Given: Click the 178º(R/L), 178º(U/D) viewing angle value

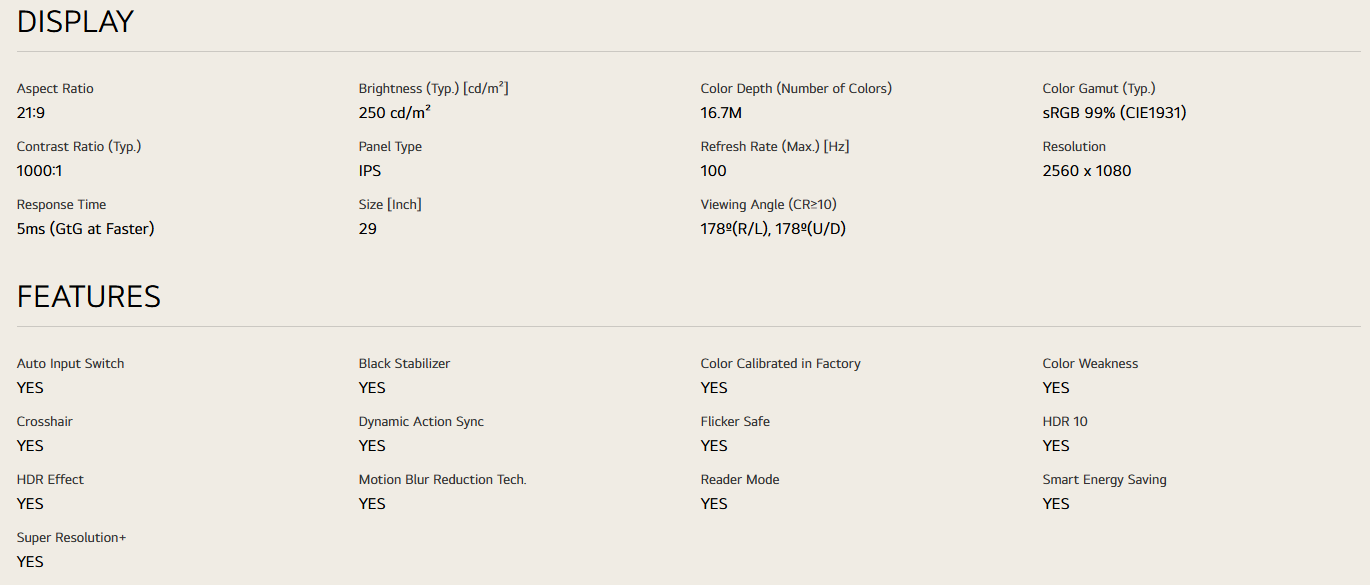Looking at the screenshot, I should click(773, 229).
